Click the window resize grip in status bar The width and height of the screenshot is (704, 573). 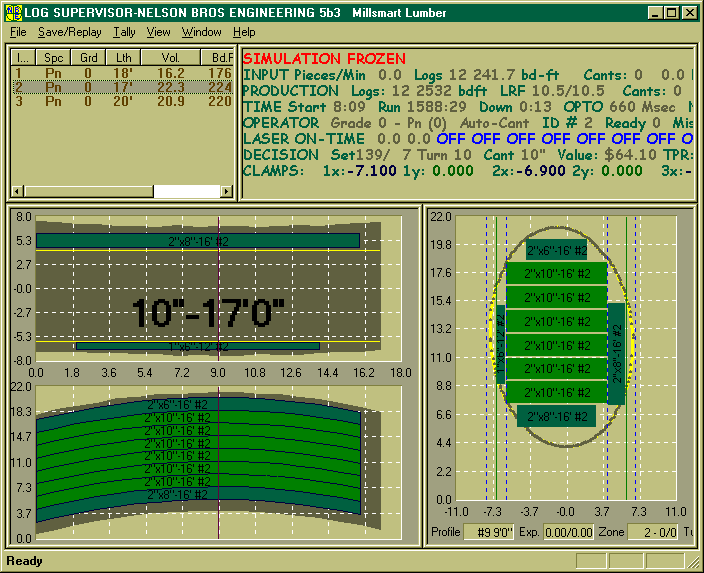694,562
